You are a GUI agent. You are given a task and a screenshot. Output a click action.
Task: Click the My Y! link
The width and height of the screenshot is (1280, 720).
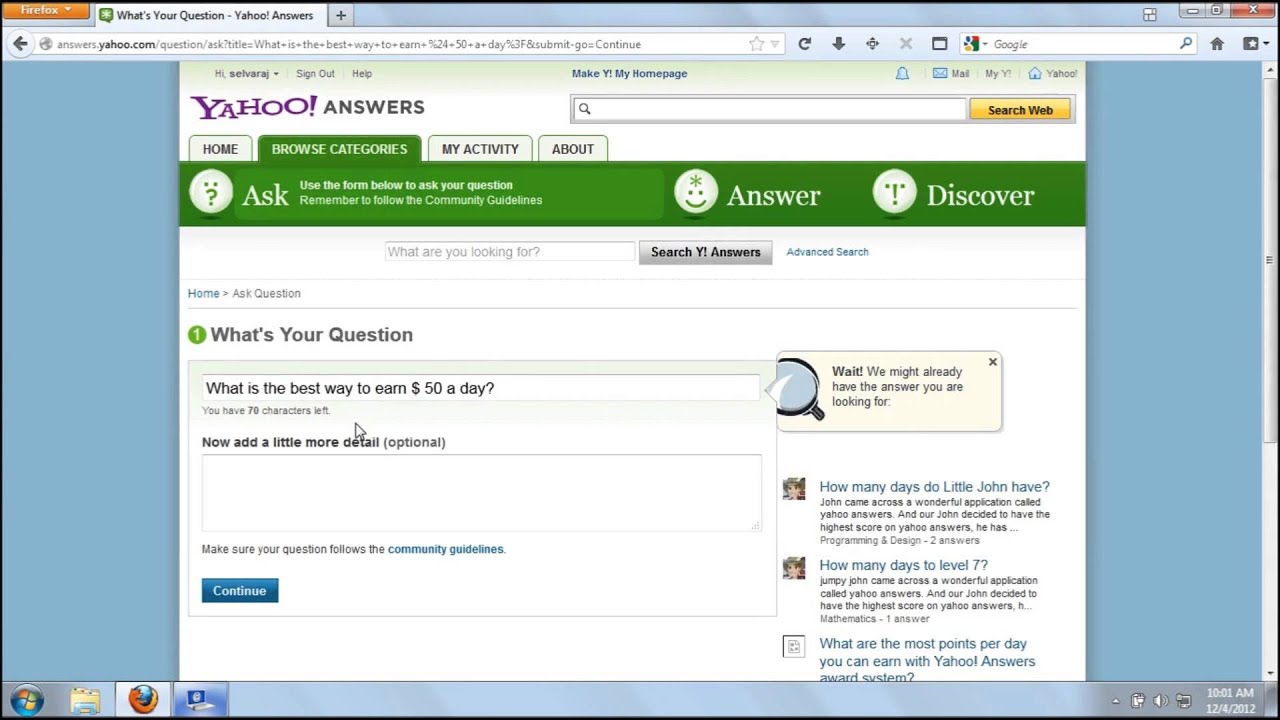click(x=997, y=74)
